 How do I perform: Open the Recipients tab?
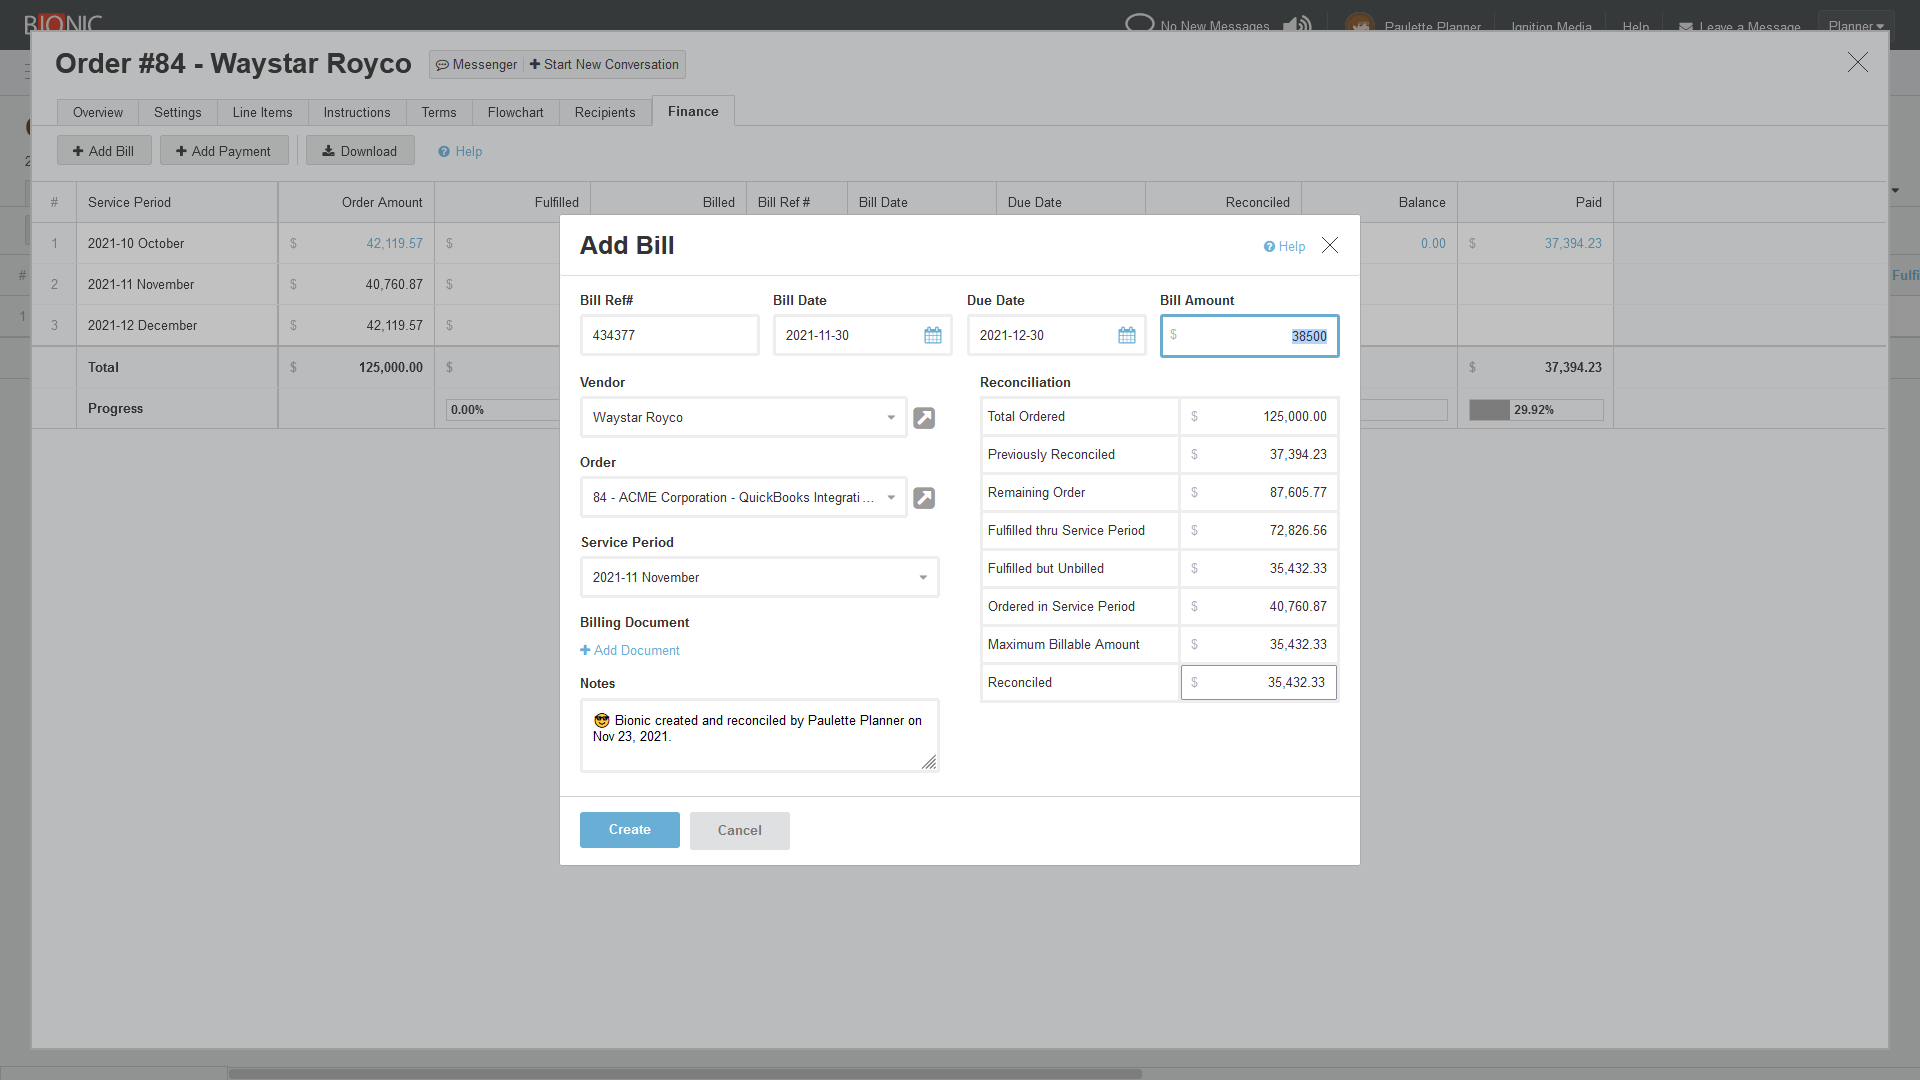click(x=605, y=112)
